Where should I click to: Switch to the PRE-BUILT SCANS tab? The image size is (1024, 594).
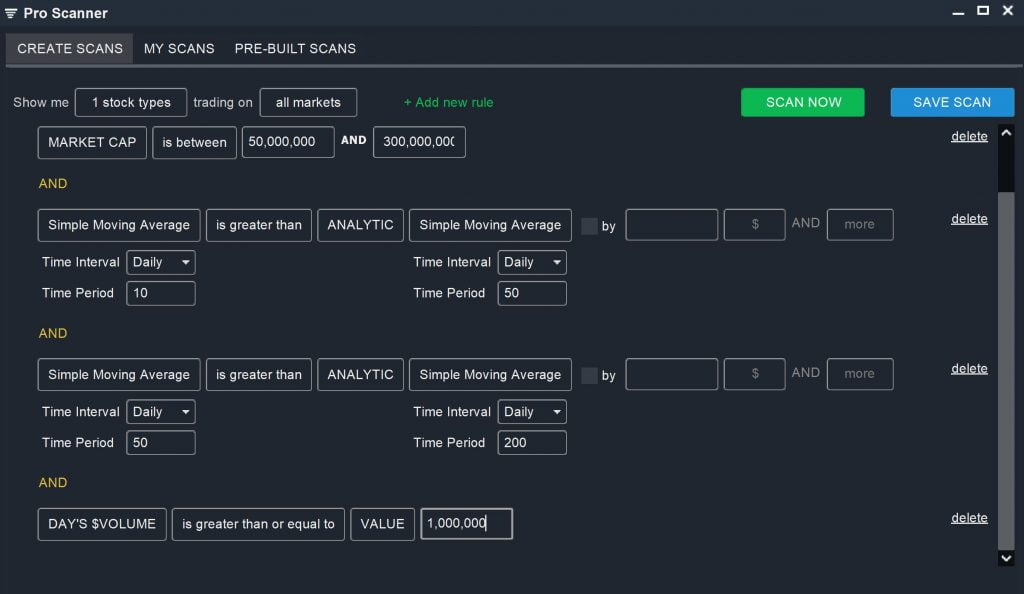tap(295, 48)
